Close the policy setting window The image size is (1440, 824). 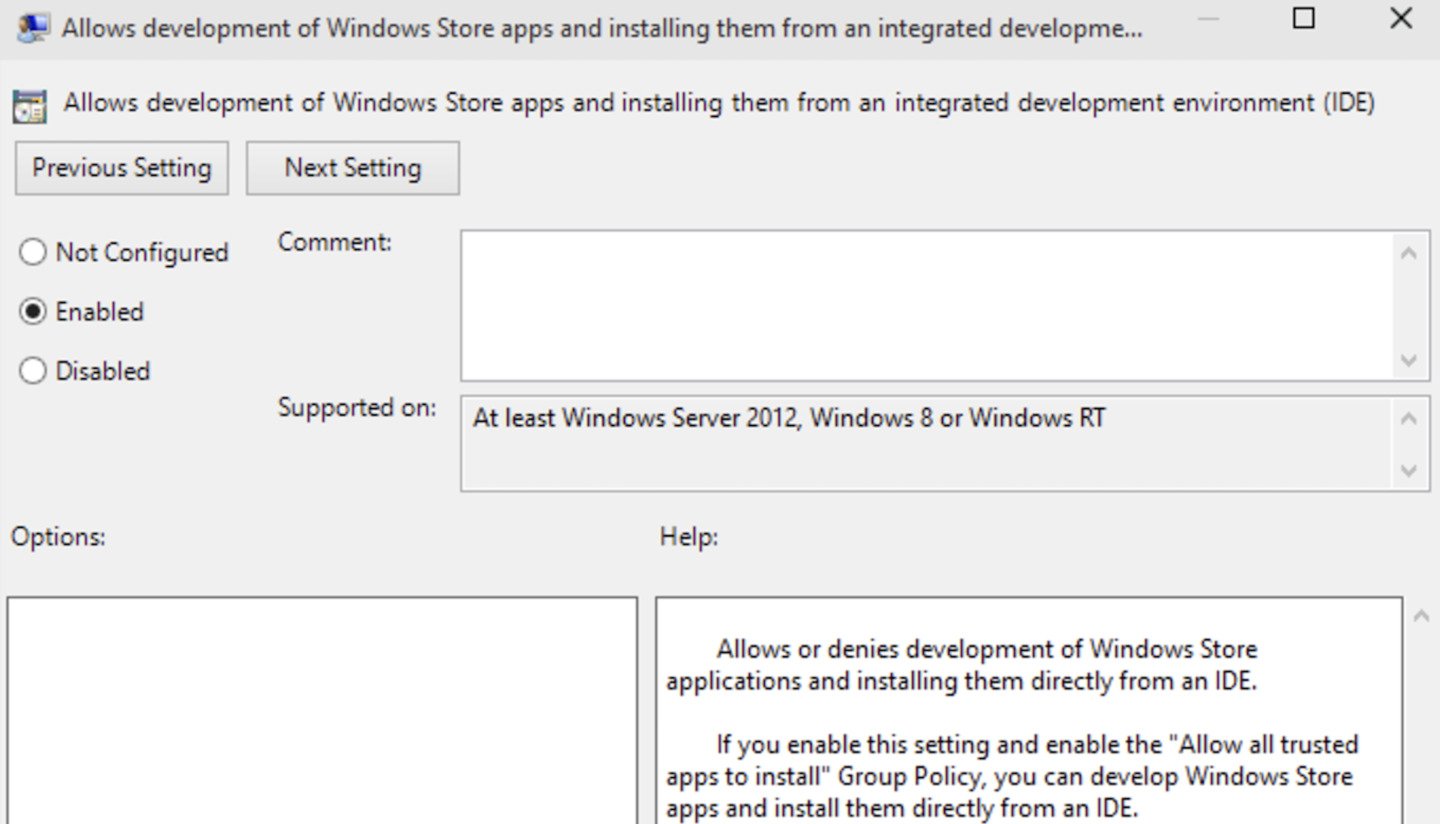click(1401, 18)
